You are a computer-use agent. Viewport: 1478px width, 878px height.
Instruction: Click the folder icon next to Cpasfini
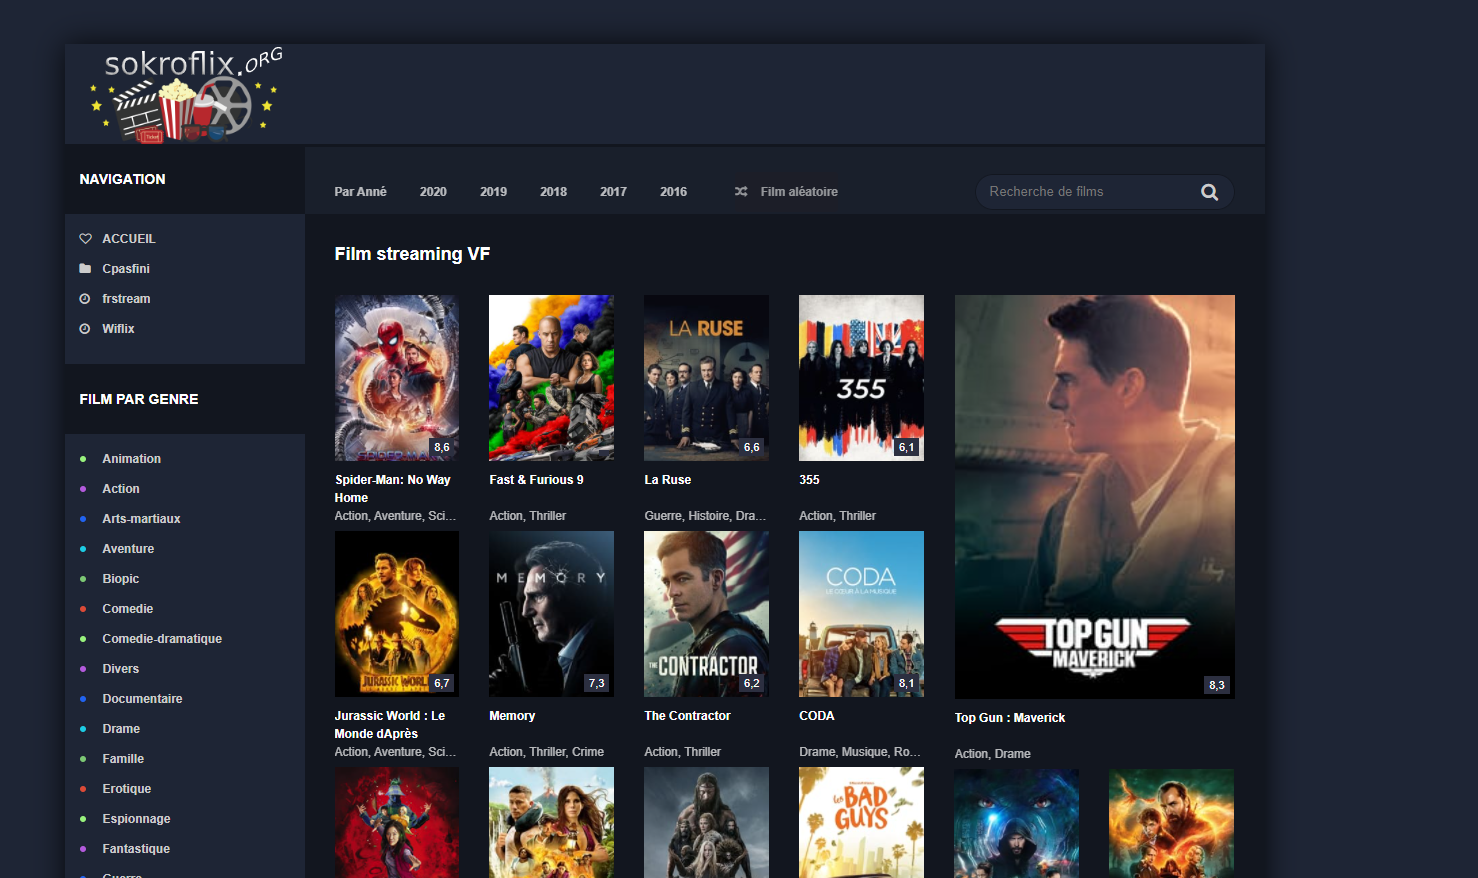pyautogui.click(x=85, y=269)
